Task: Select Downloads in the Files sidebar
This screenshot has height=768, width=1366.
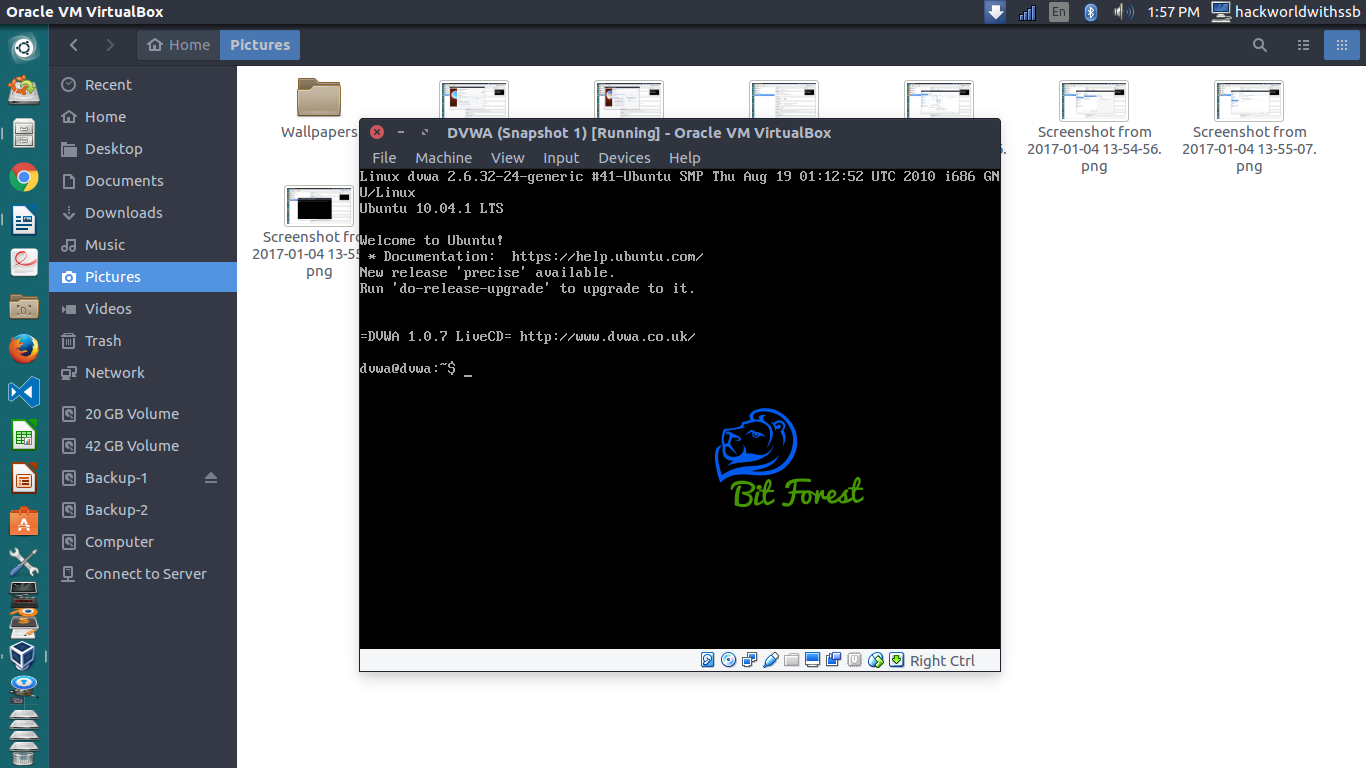Action: click(x=143, y=213)
